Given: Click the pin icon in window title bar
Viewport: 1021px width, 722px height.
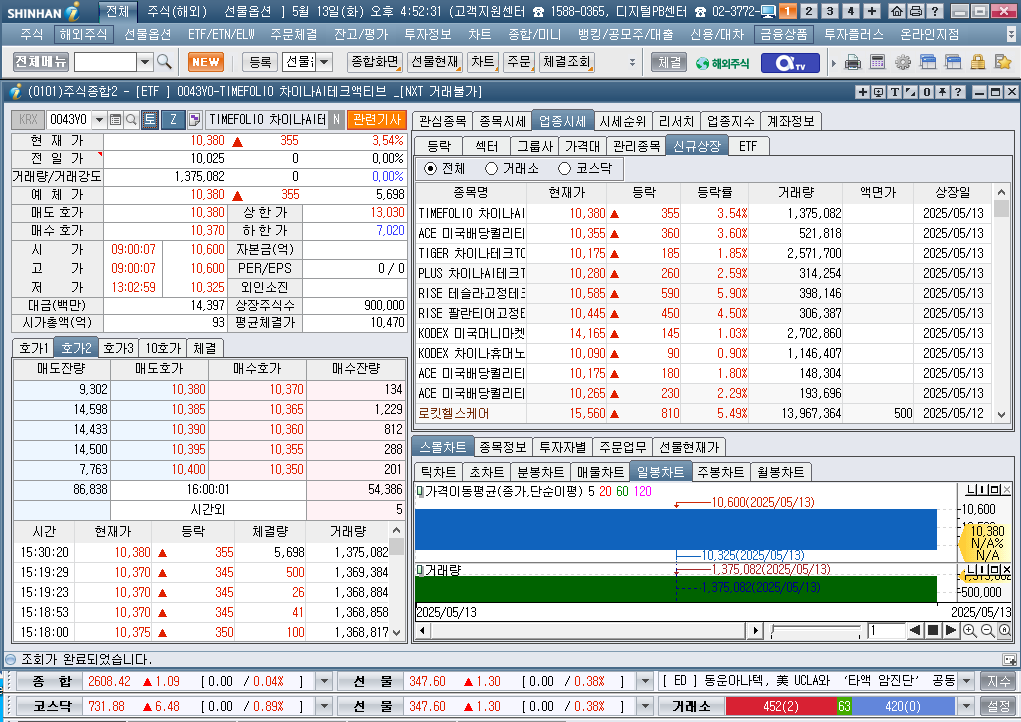Looking at the screenshot, I should 943,92.
